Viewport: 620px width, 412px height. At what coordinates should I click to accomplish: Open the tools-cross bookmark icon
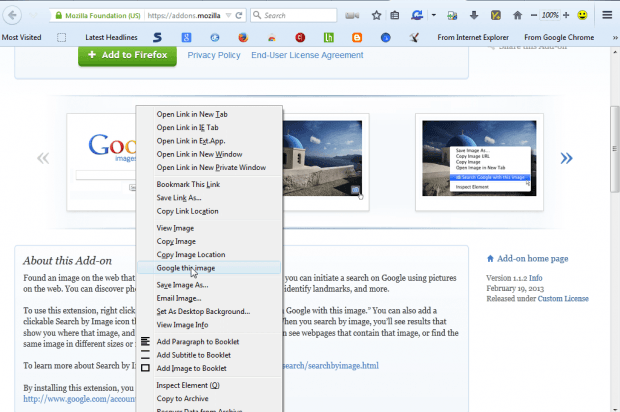coord(414,38)
